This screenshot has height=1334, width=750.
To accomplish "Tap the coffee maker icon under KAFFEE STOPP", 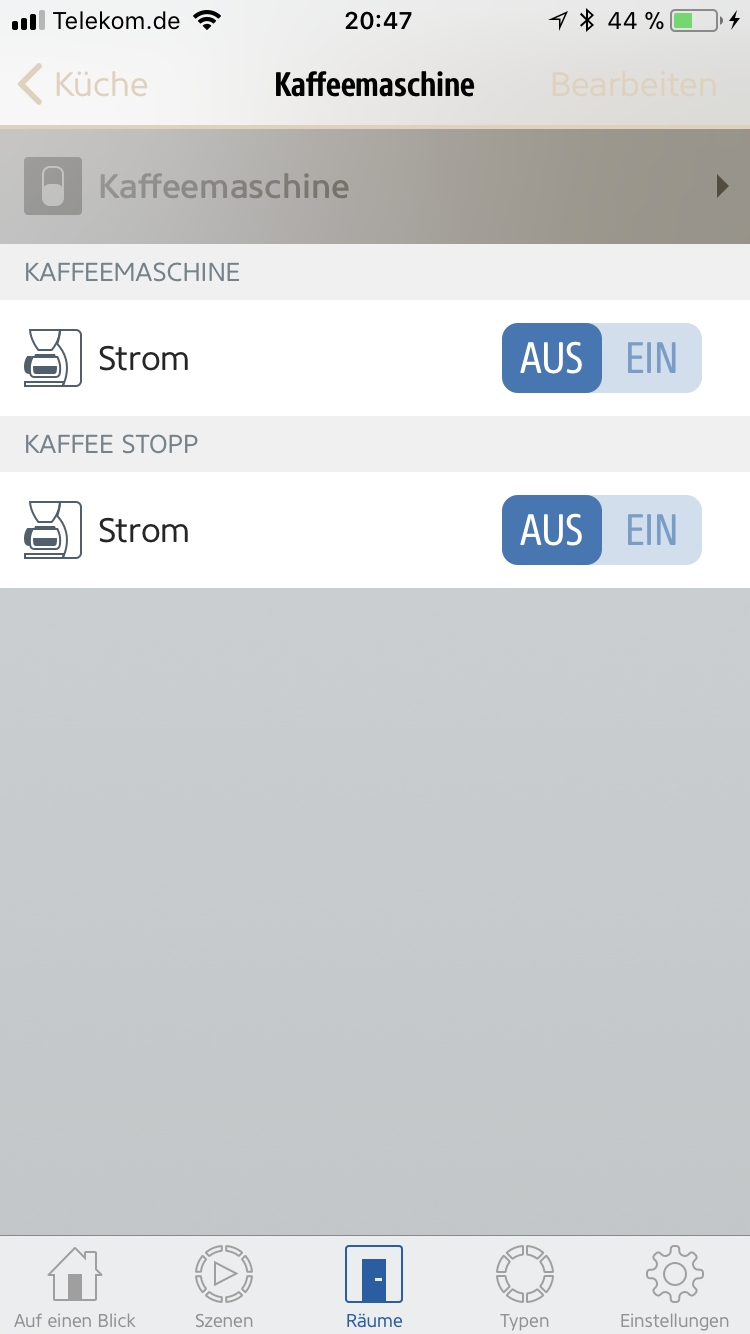I will pos(52,530).
